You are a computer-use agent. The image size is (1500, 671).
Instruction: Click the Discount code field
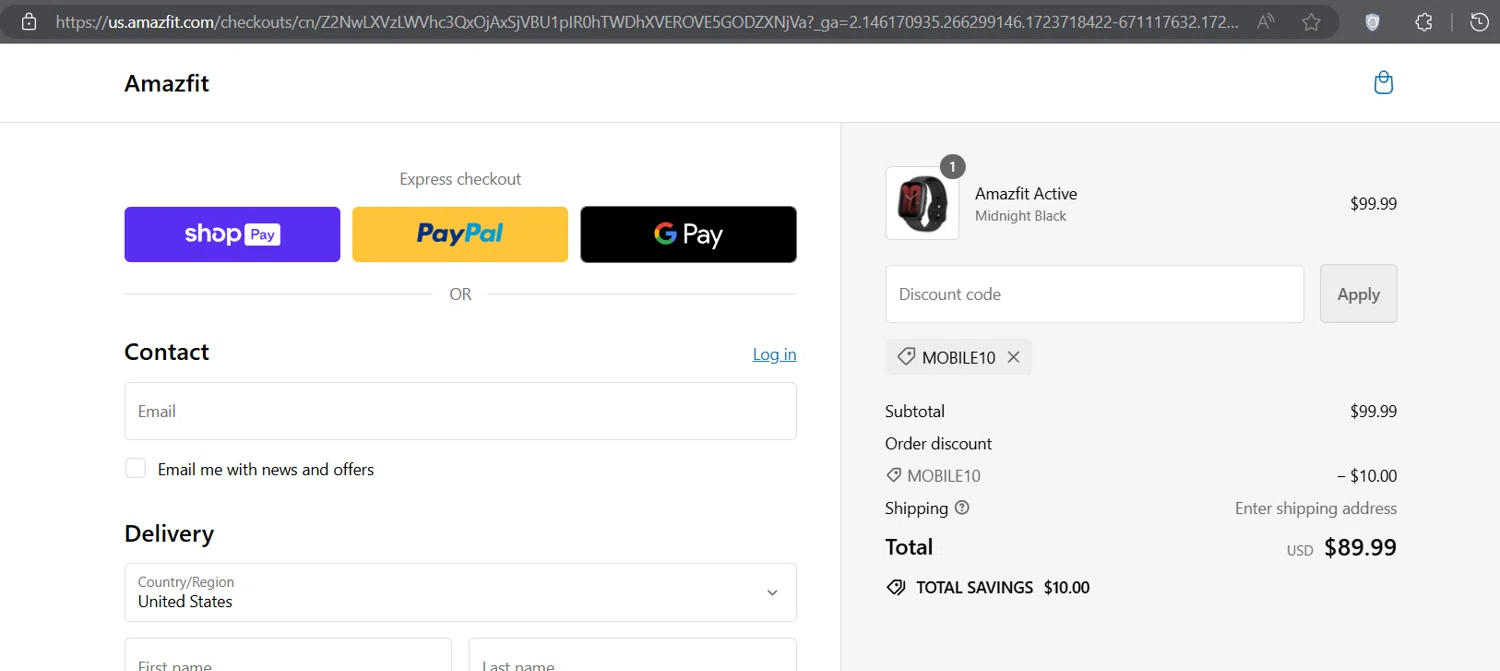(1094, 294)
